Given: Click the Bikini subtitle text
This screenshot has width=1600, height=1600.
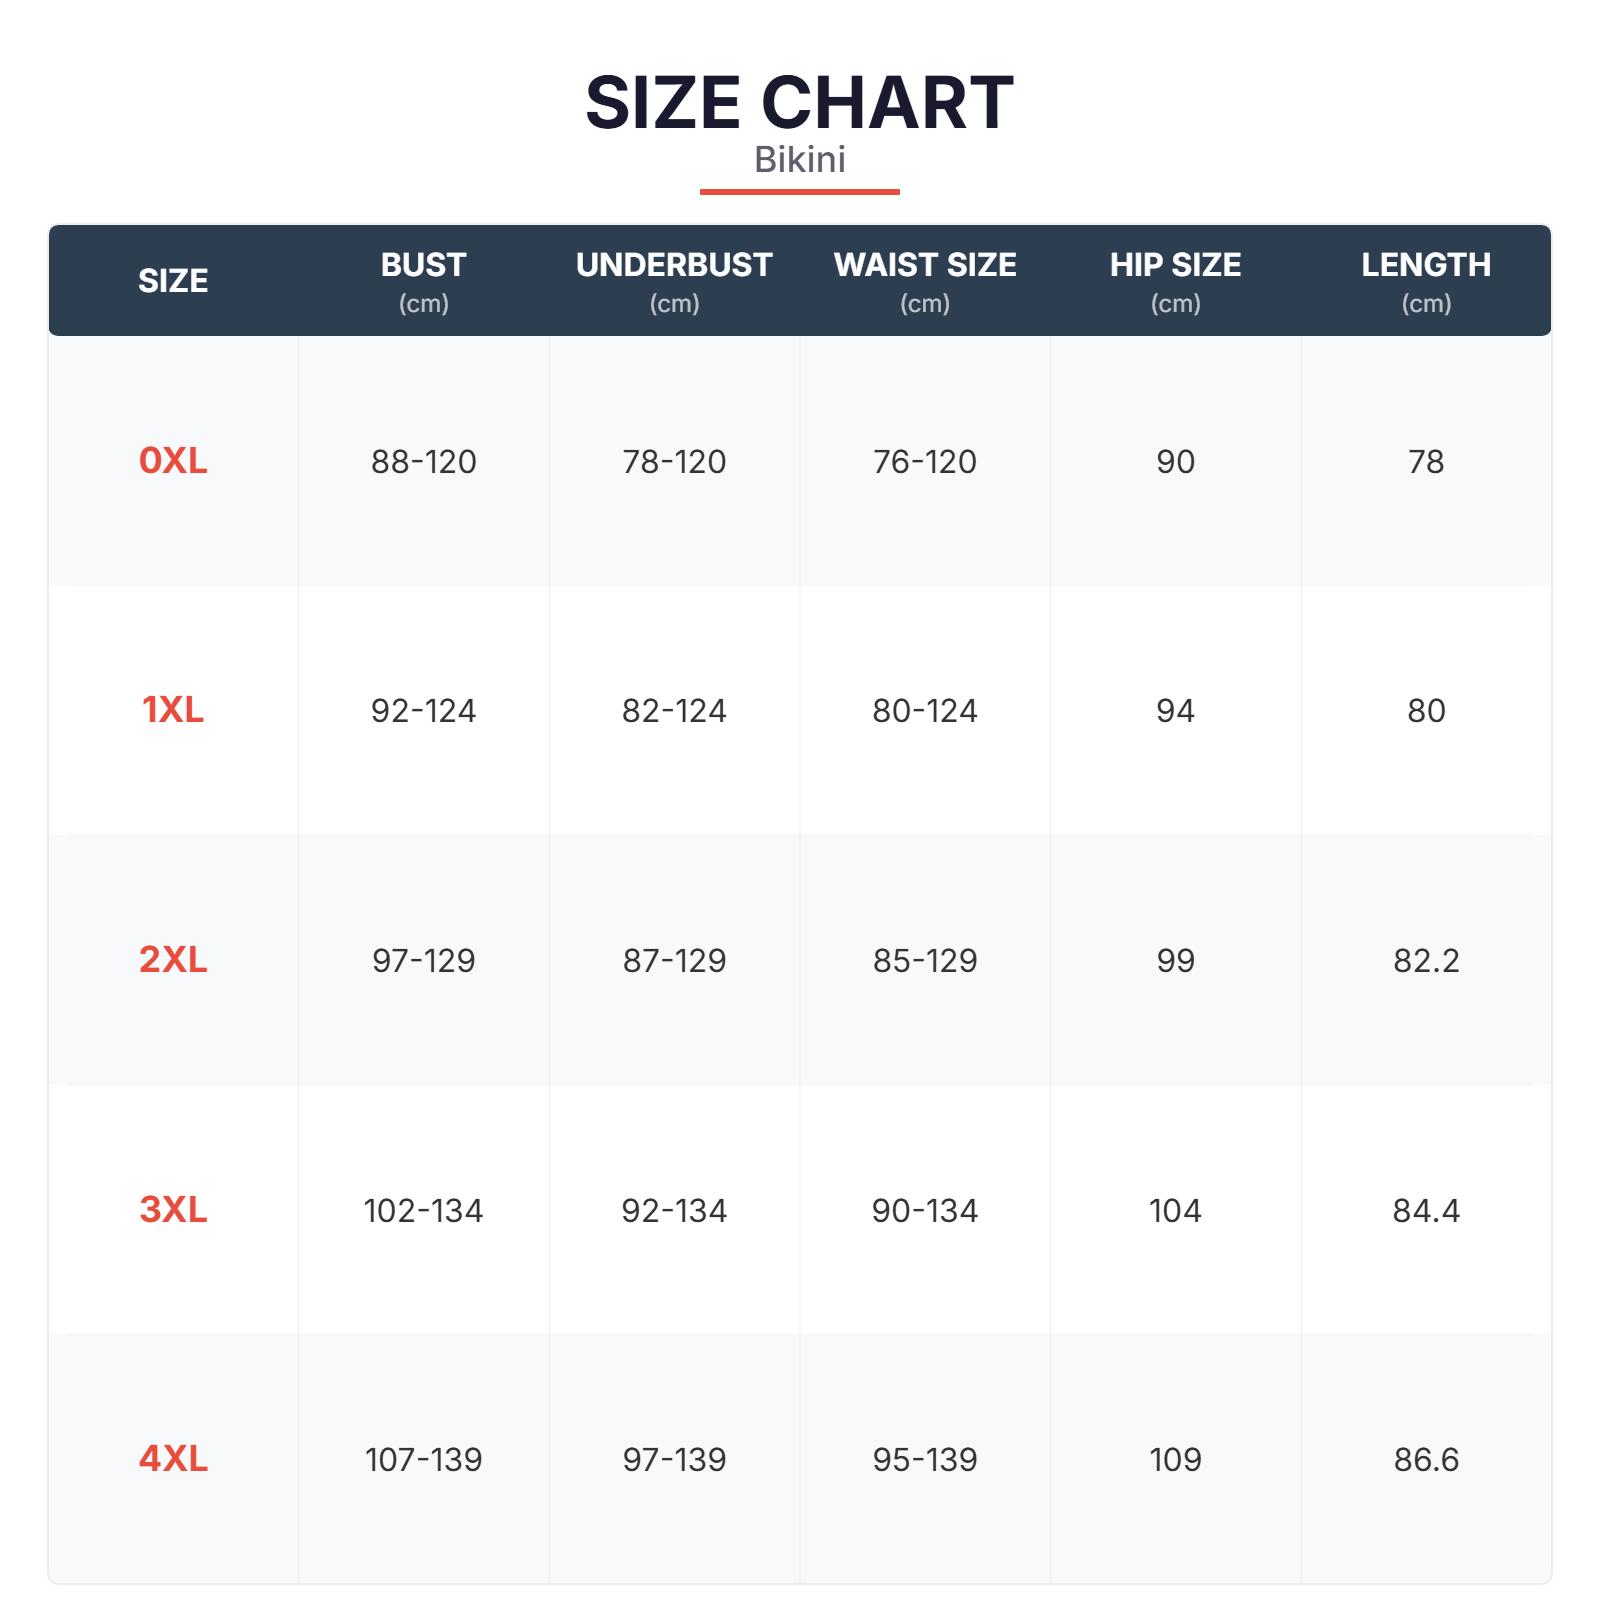Looking at the screenshot, I should 799,160.
